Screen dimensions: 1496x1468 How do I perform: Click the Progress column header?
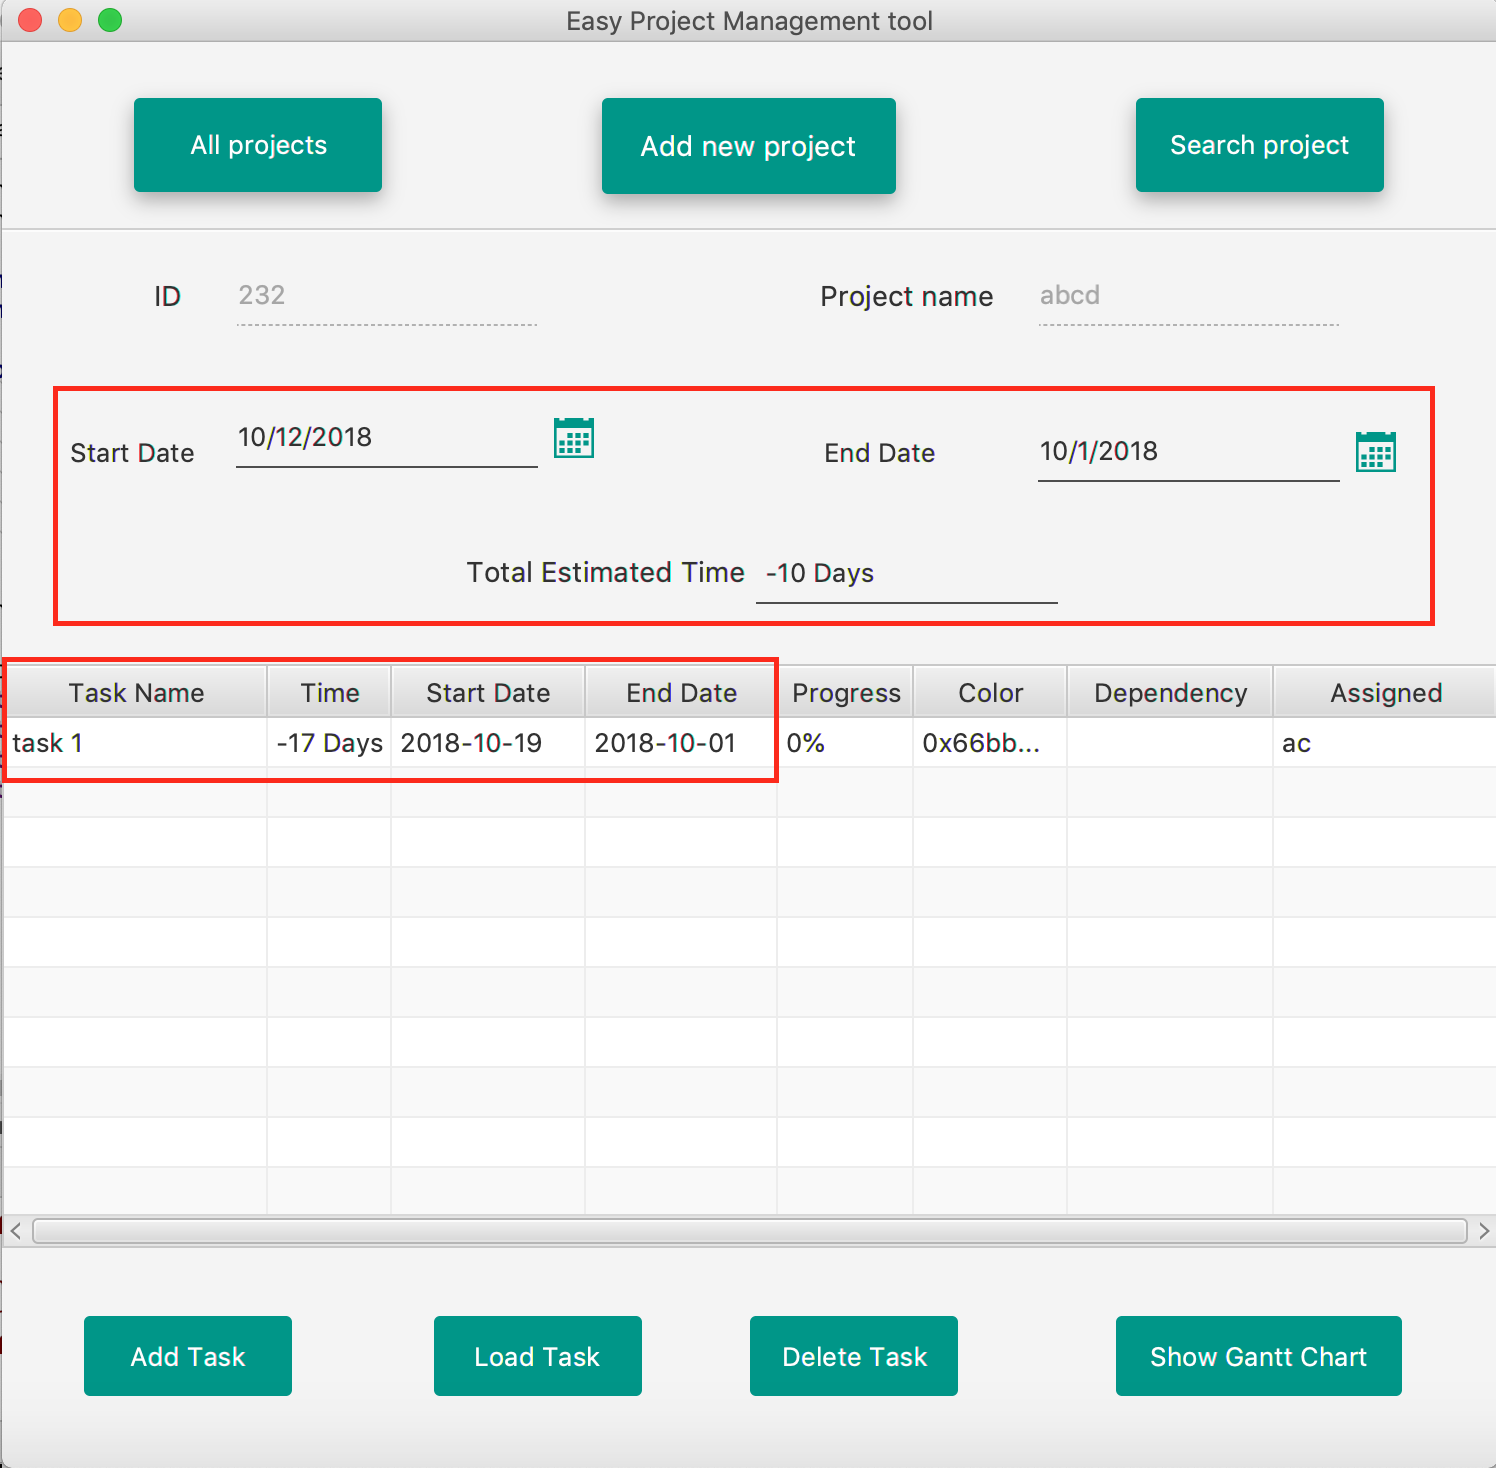(845, 692)
